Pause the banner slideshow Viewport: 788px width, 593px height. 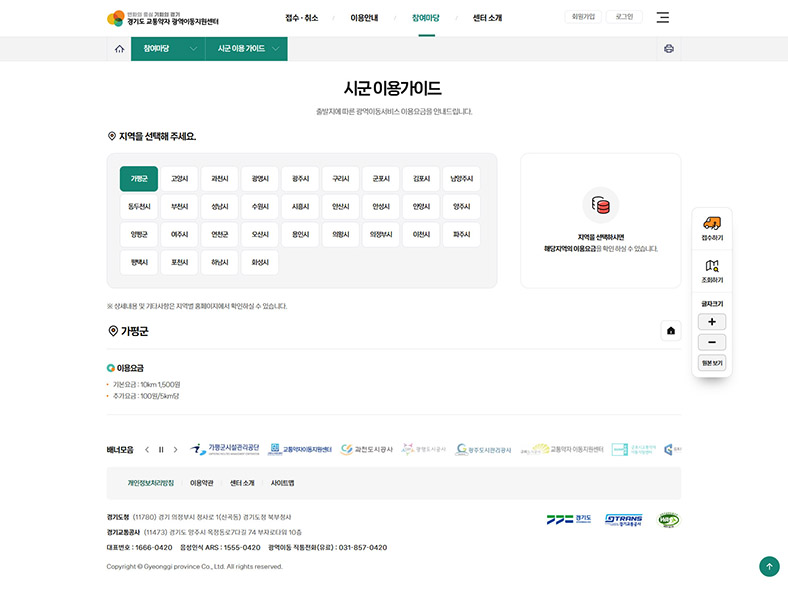click(161, 450)
